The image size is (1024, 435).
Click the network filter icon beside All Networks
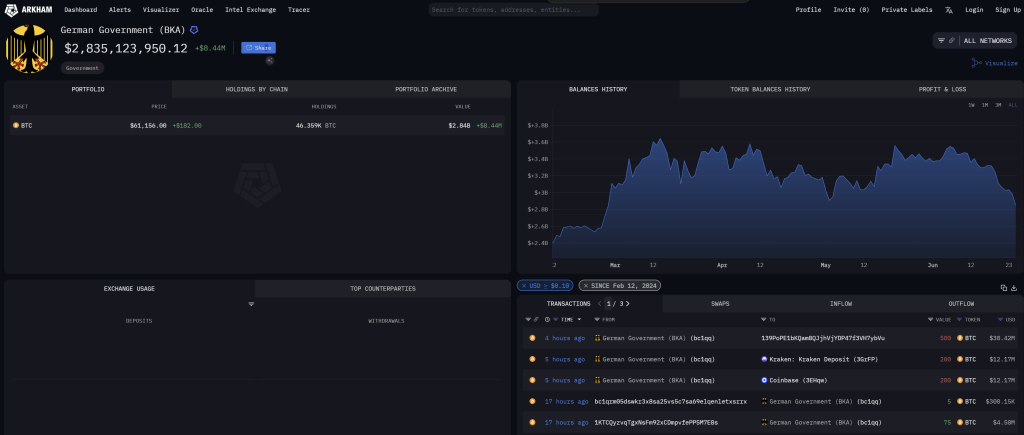tap(942, 40)
